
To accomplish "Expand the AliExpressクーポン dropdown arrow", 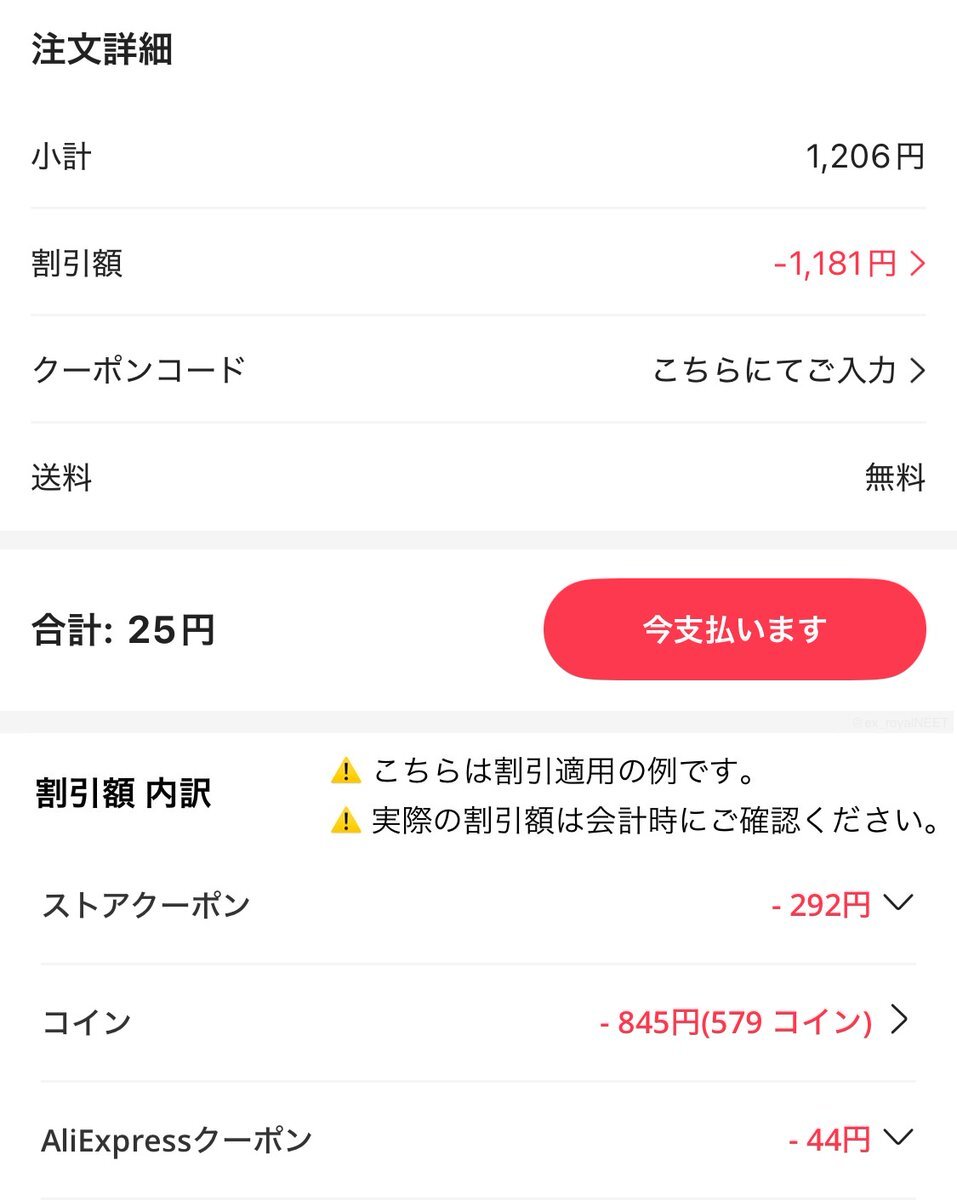I will tap(899, 1137).
